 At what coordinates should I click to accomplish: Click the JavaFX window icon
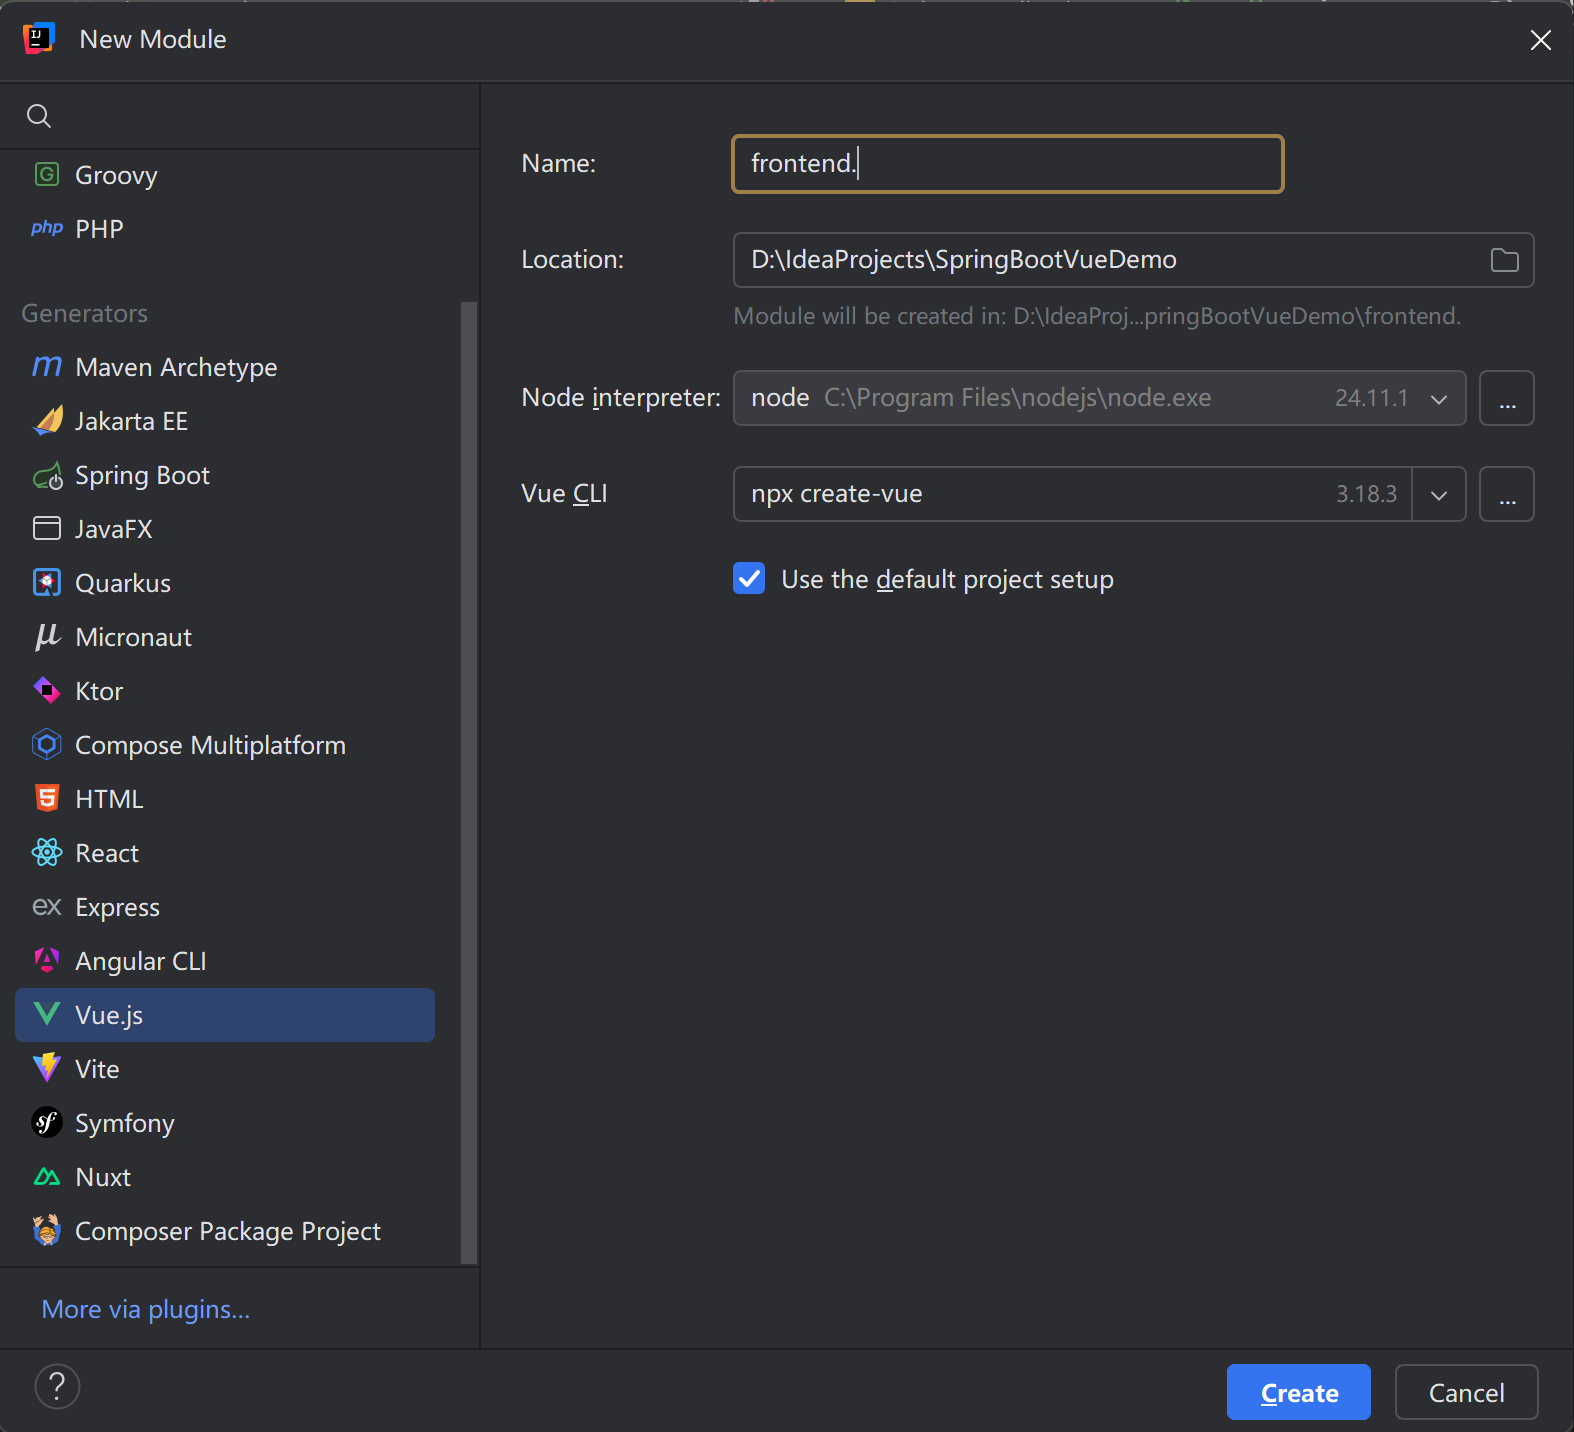[x=47, y=529]
